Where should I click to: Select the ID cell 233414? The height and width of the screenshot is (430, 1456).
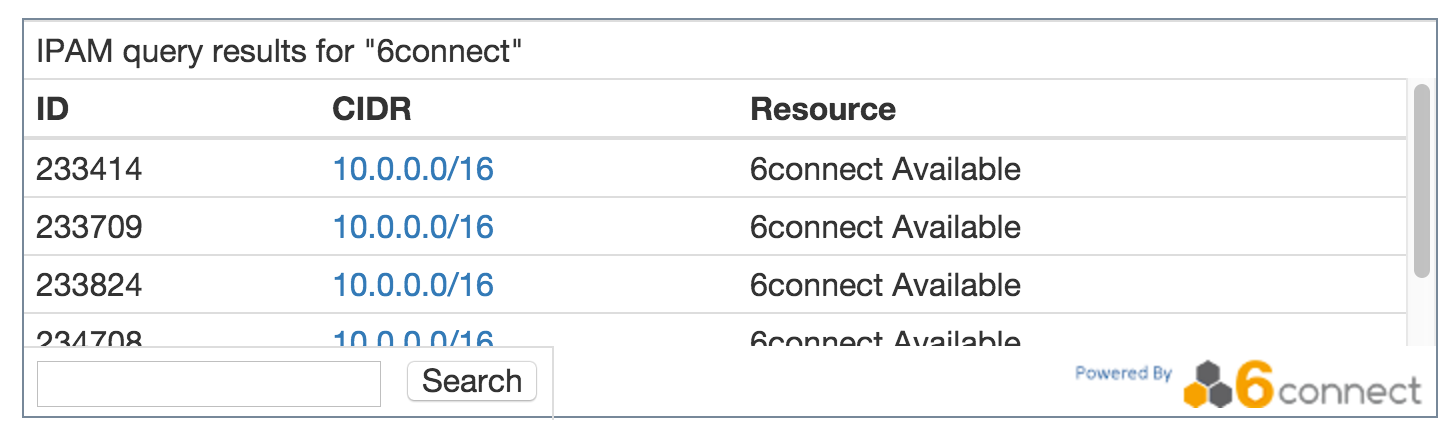(89, 169)
